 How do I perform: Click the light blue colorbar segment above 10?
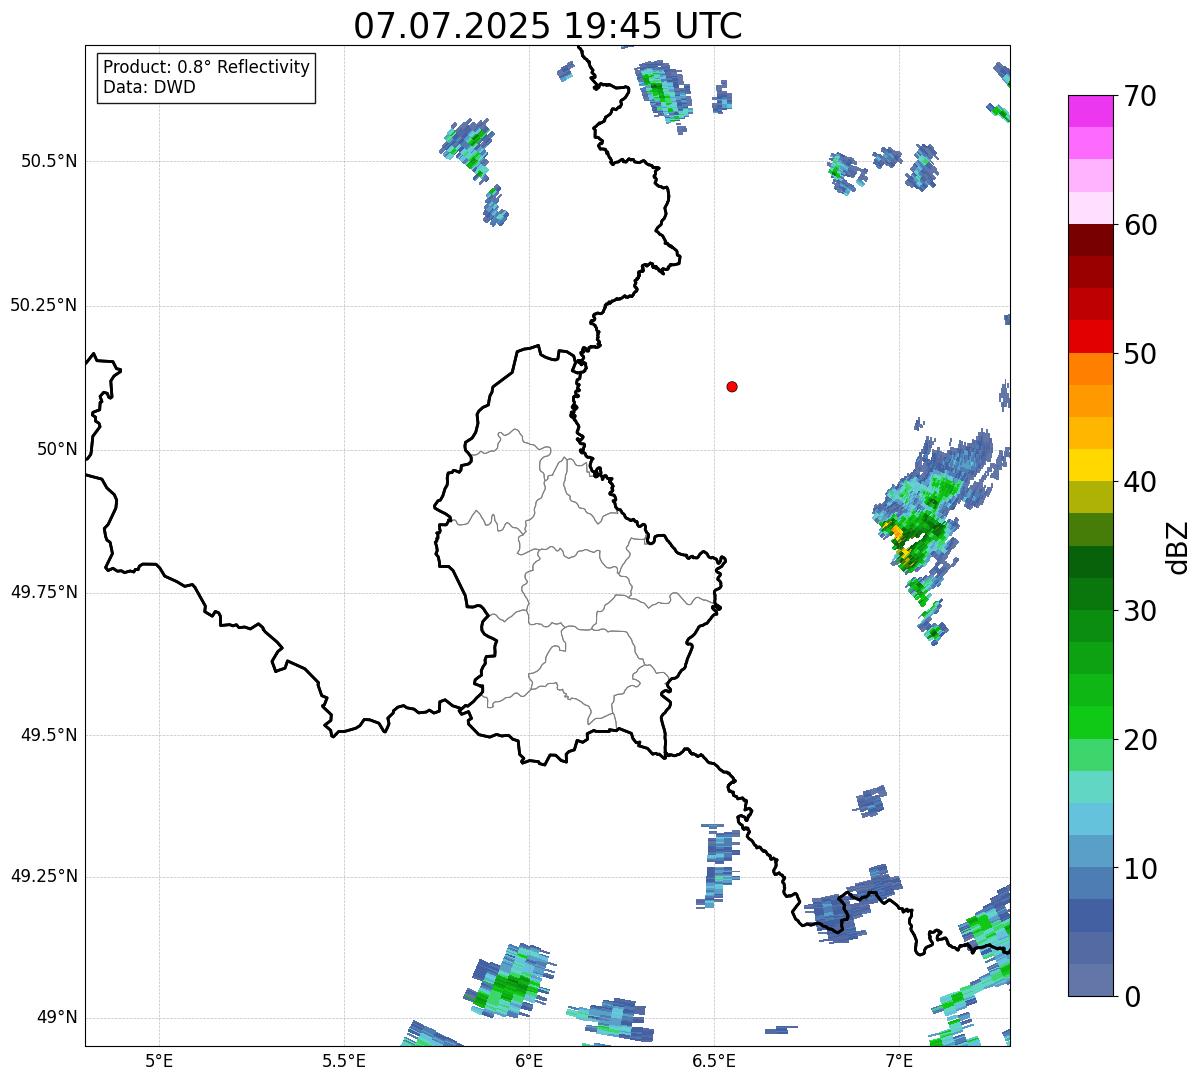(1091, 851)
